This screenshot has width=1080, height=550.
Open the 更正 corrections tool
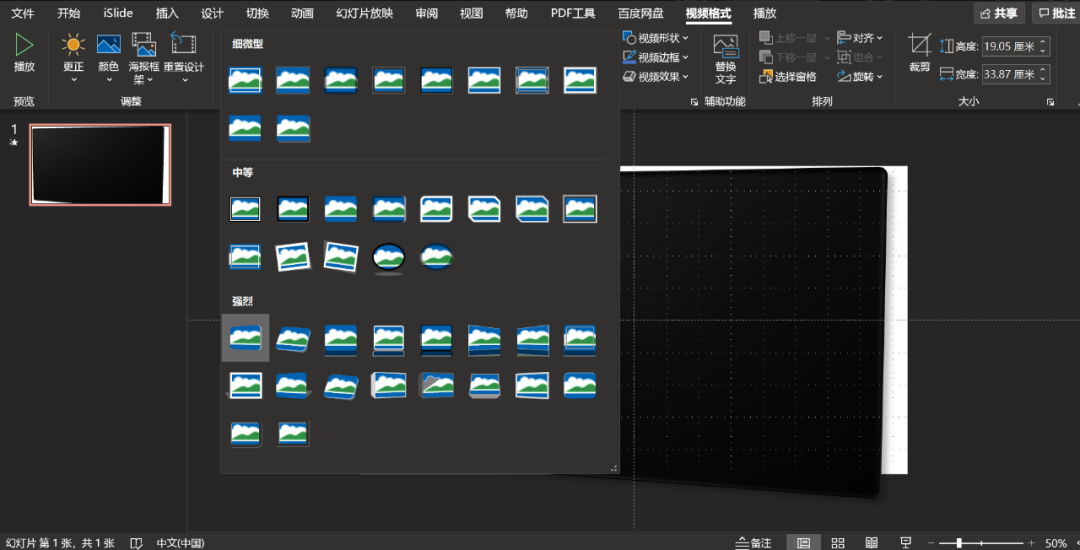point(73,46)
